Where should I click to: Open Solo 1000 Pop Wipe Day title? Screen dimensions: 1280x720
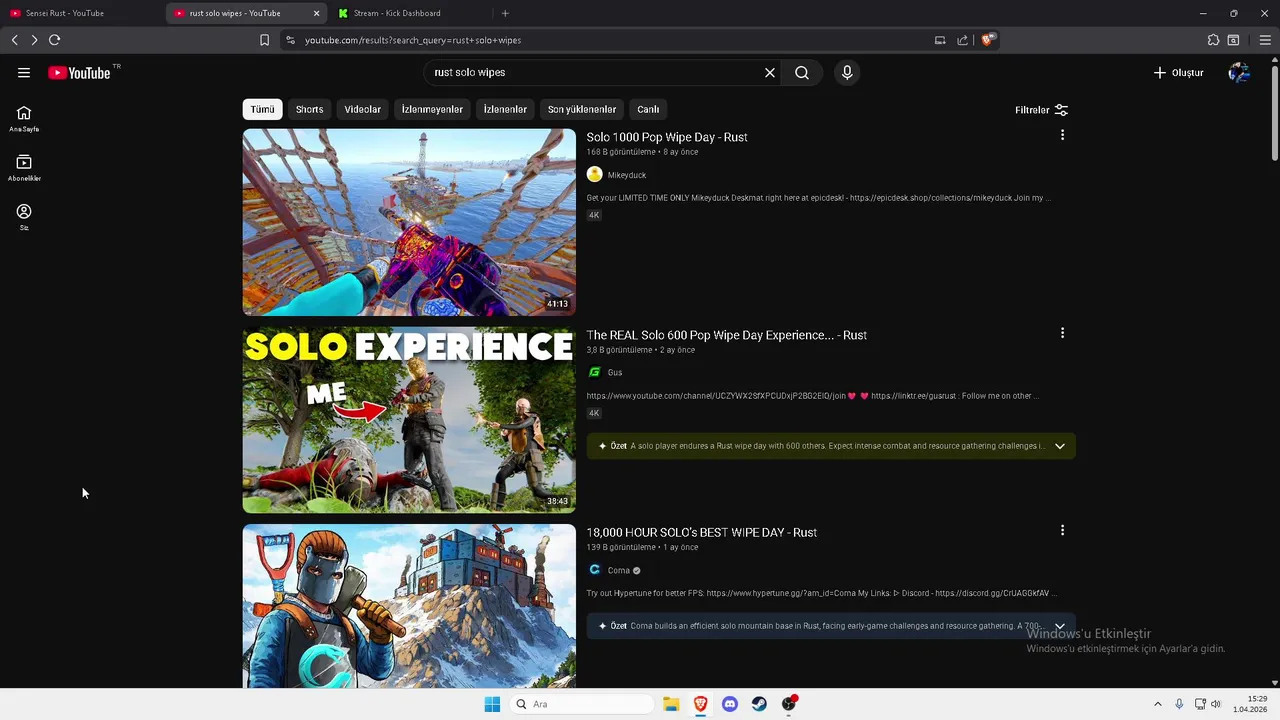click(667, 137)
